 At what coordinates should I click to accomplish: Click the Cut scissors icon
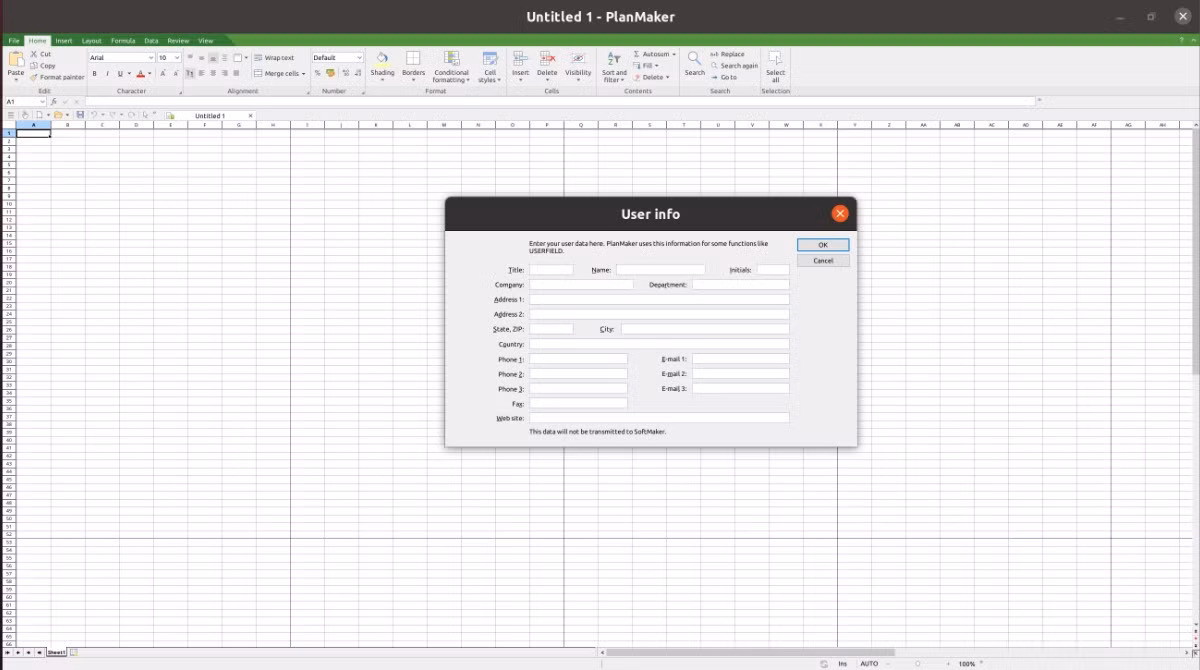coord(33,54)
